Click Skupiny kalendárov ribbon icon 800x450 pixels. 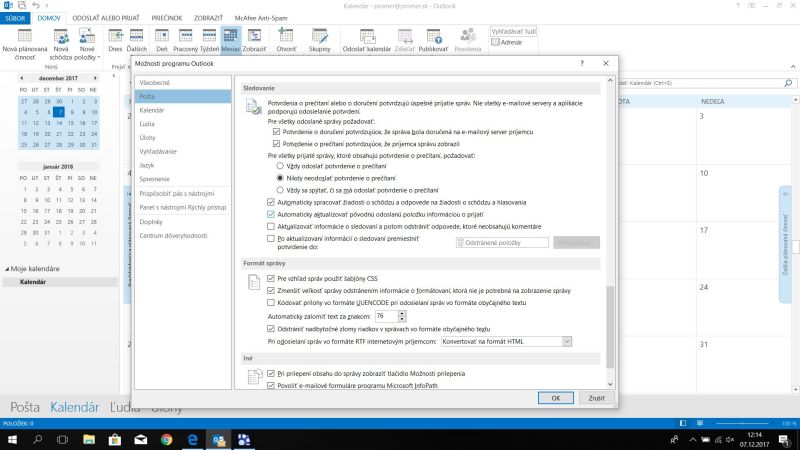coord(319,41)
